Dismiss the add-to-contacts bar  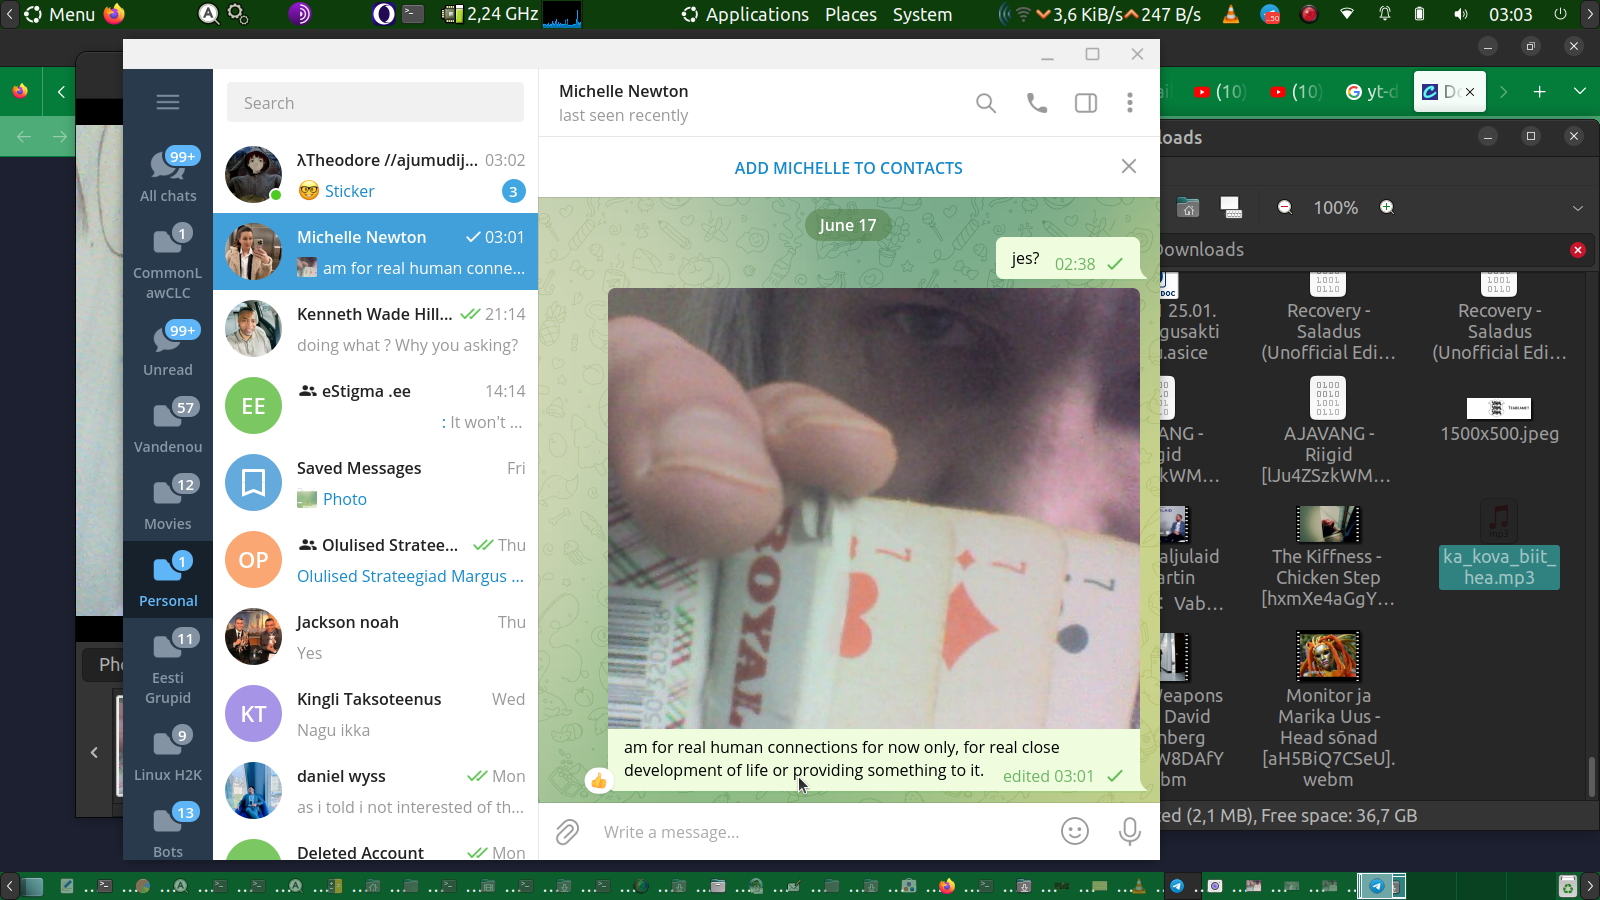click(x=1129, y=166)
